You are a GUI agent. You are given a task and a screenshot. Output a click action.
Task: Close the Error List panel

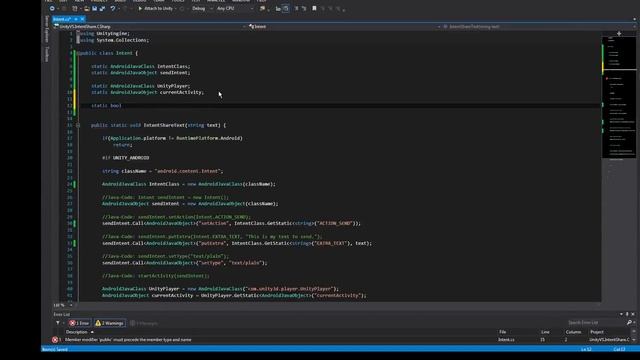(x=633, y=314)
